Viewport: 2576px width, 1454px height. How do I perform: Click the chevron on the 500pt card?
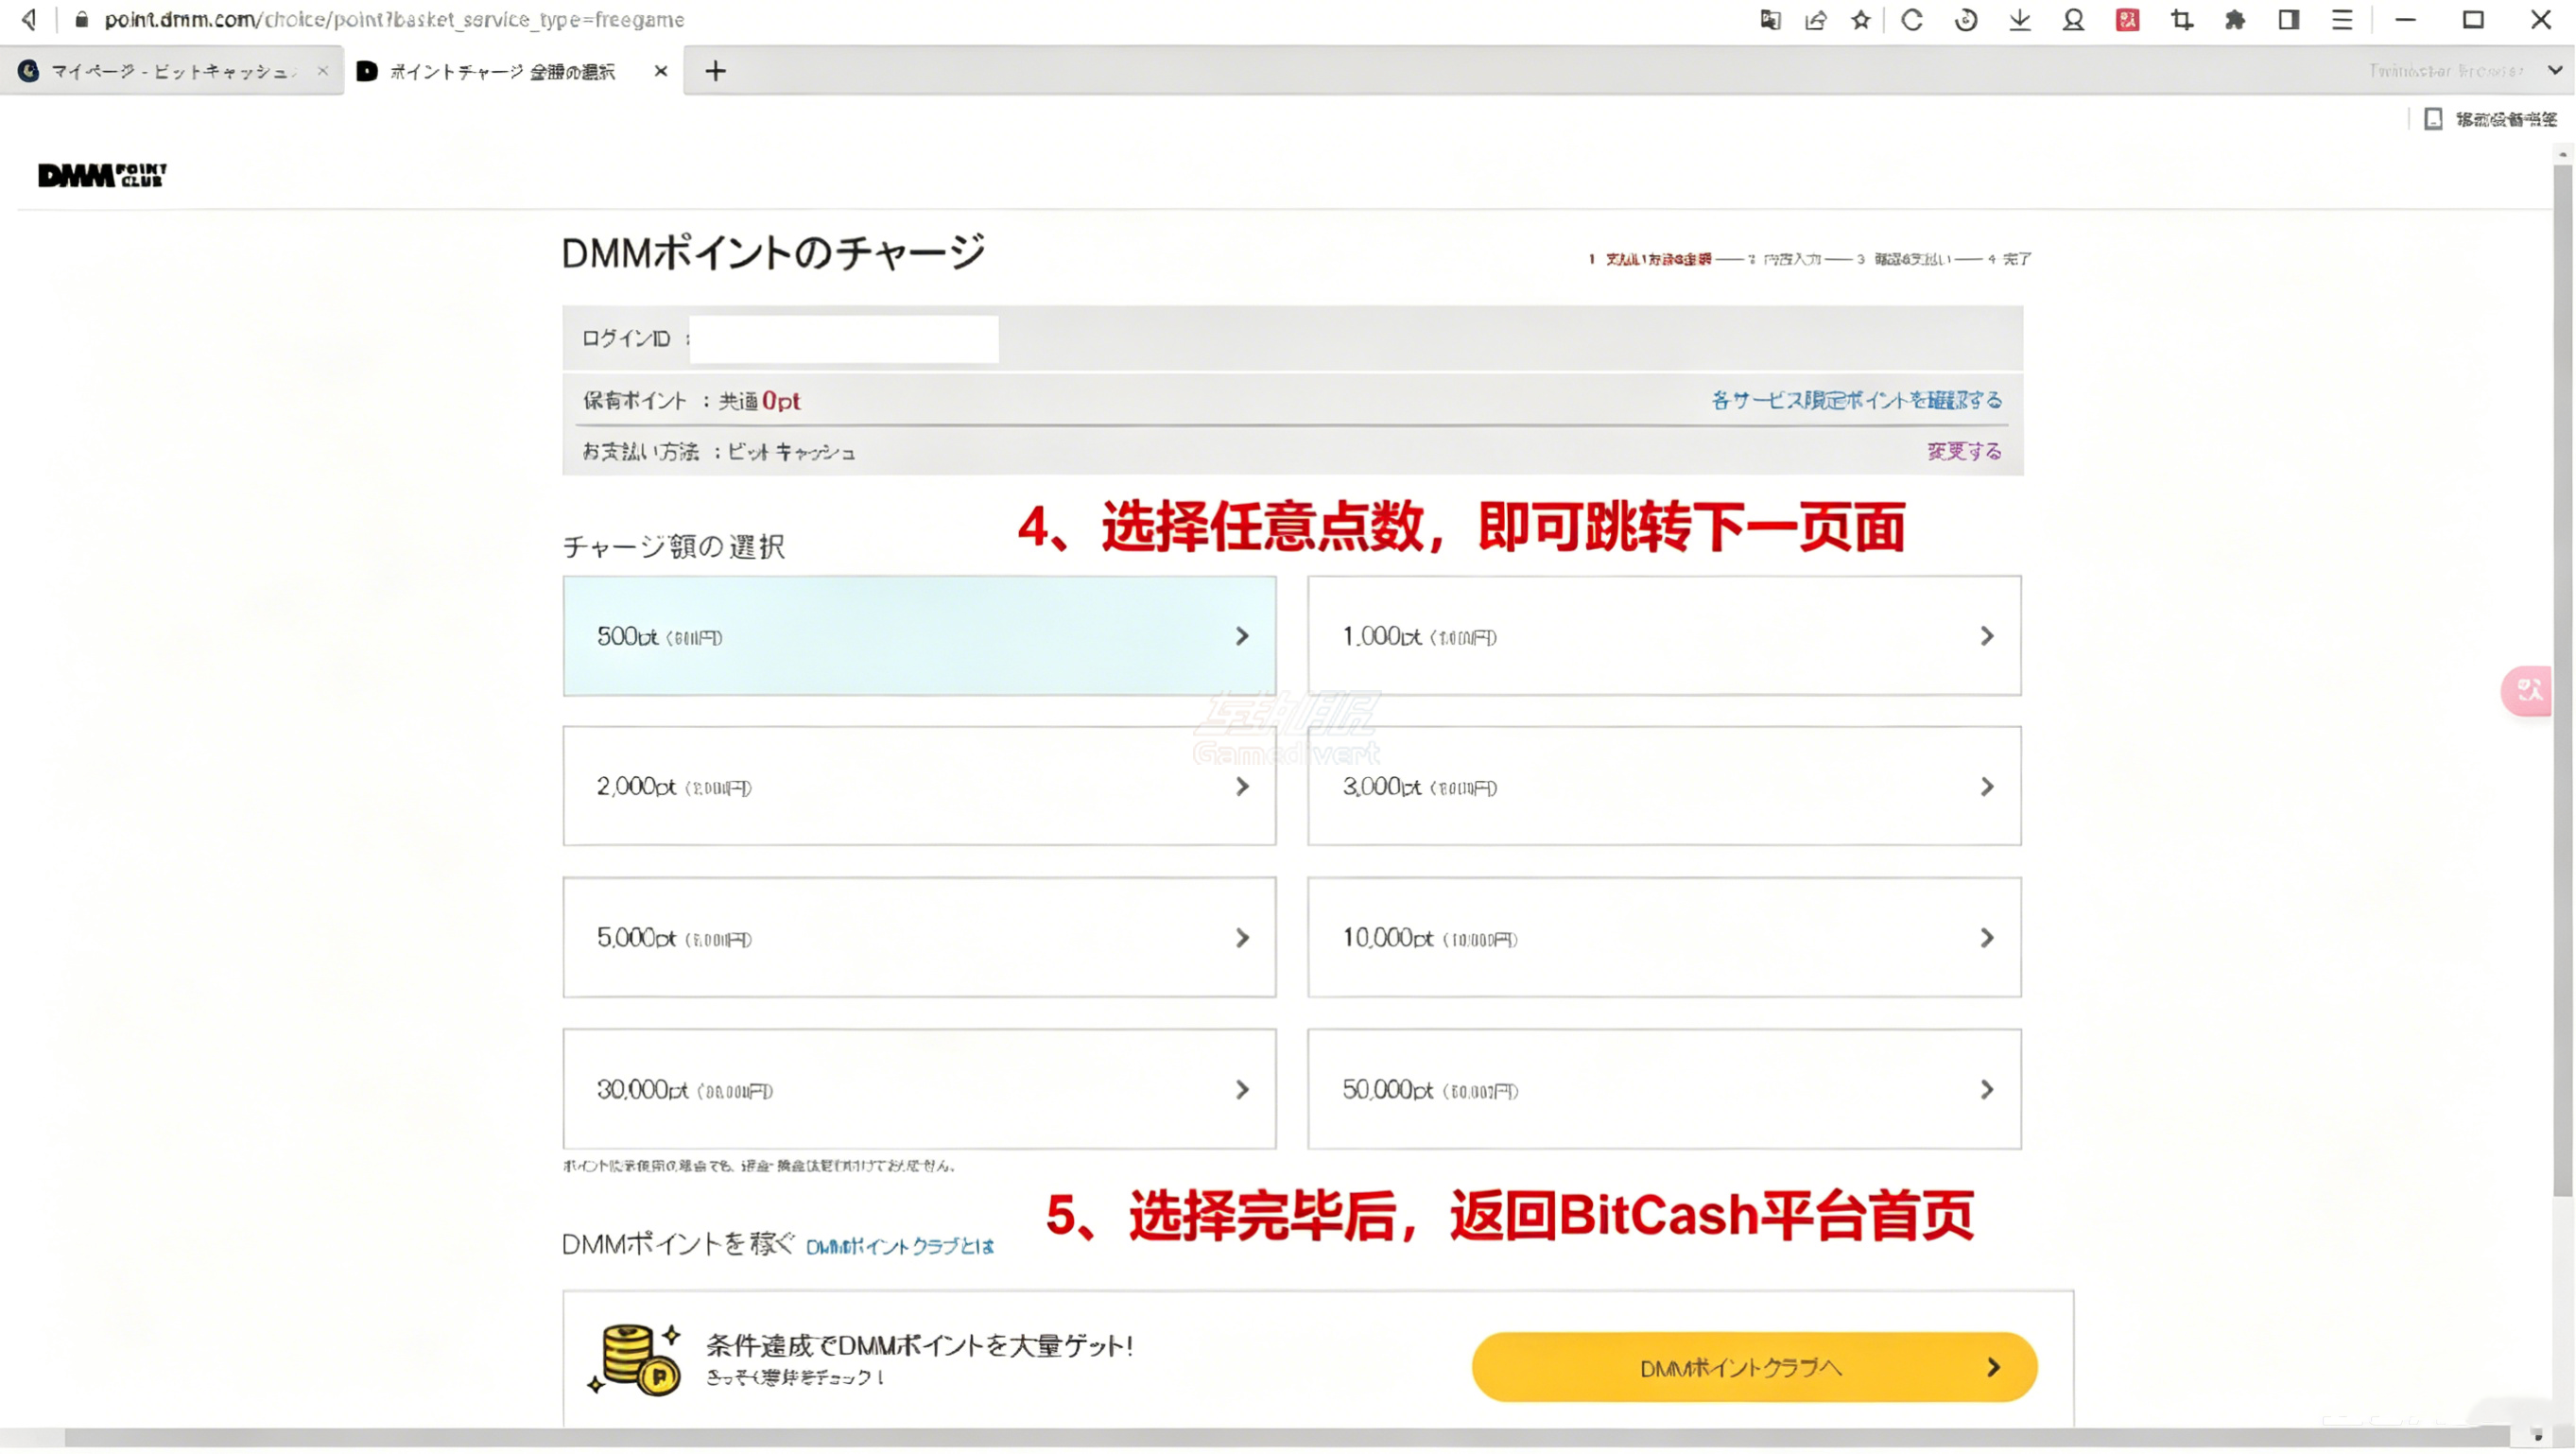point(1242,636)
